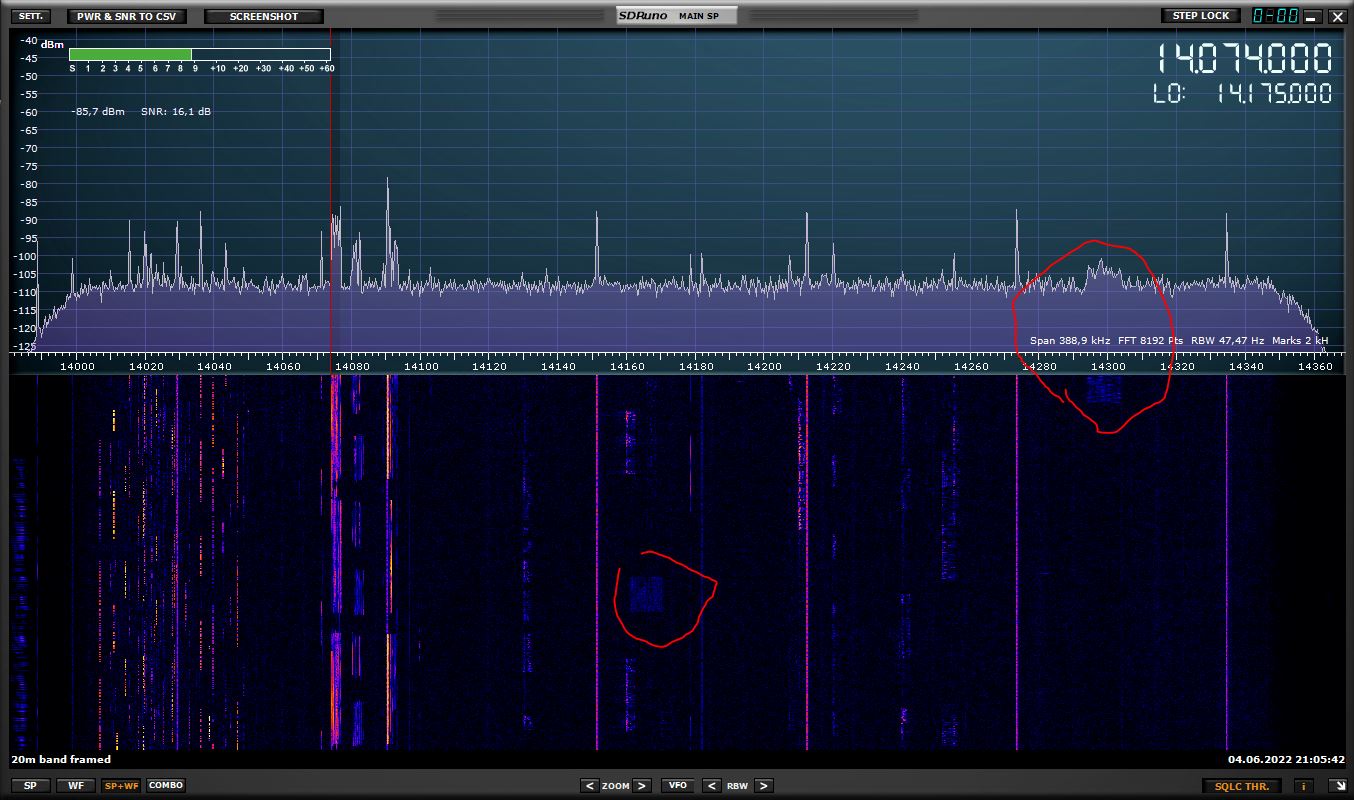This screenshot has height=800, width=1354.
Task: Select the SP+WF display mode
Action: coord(122,786)
